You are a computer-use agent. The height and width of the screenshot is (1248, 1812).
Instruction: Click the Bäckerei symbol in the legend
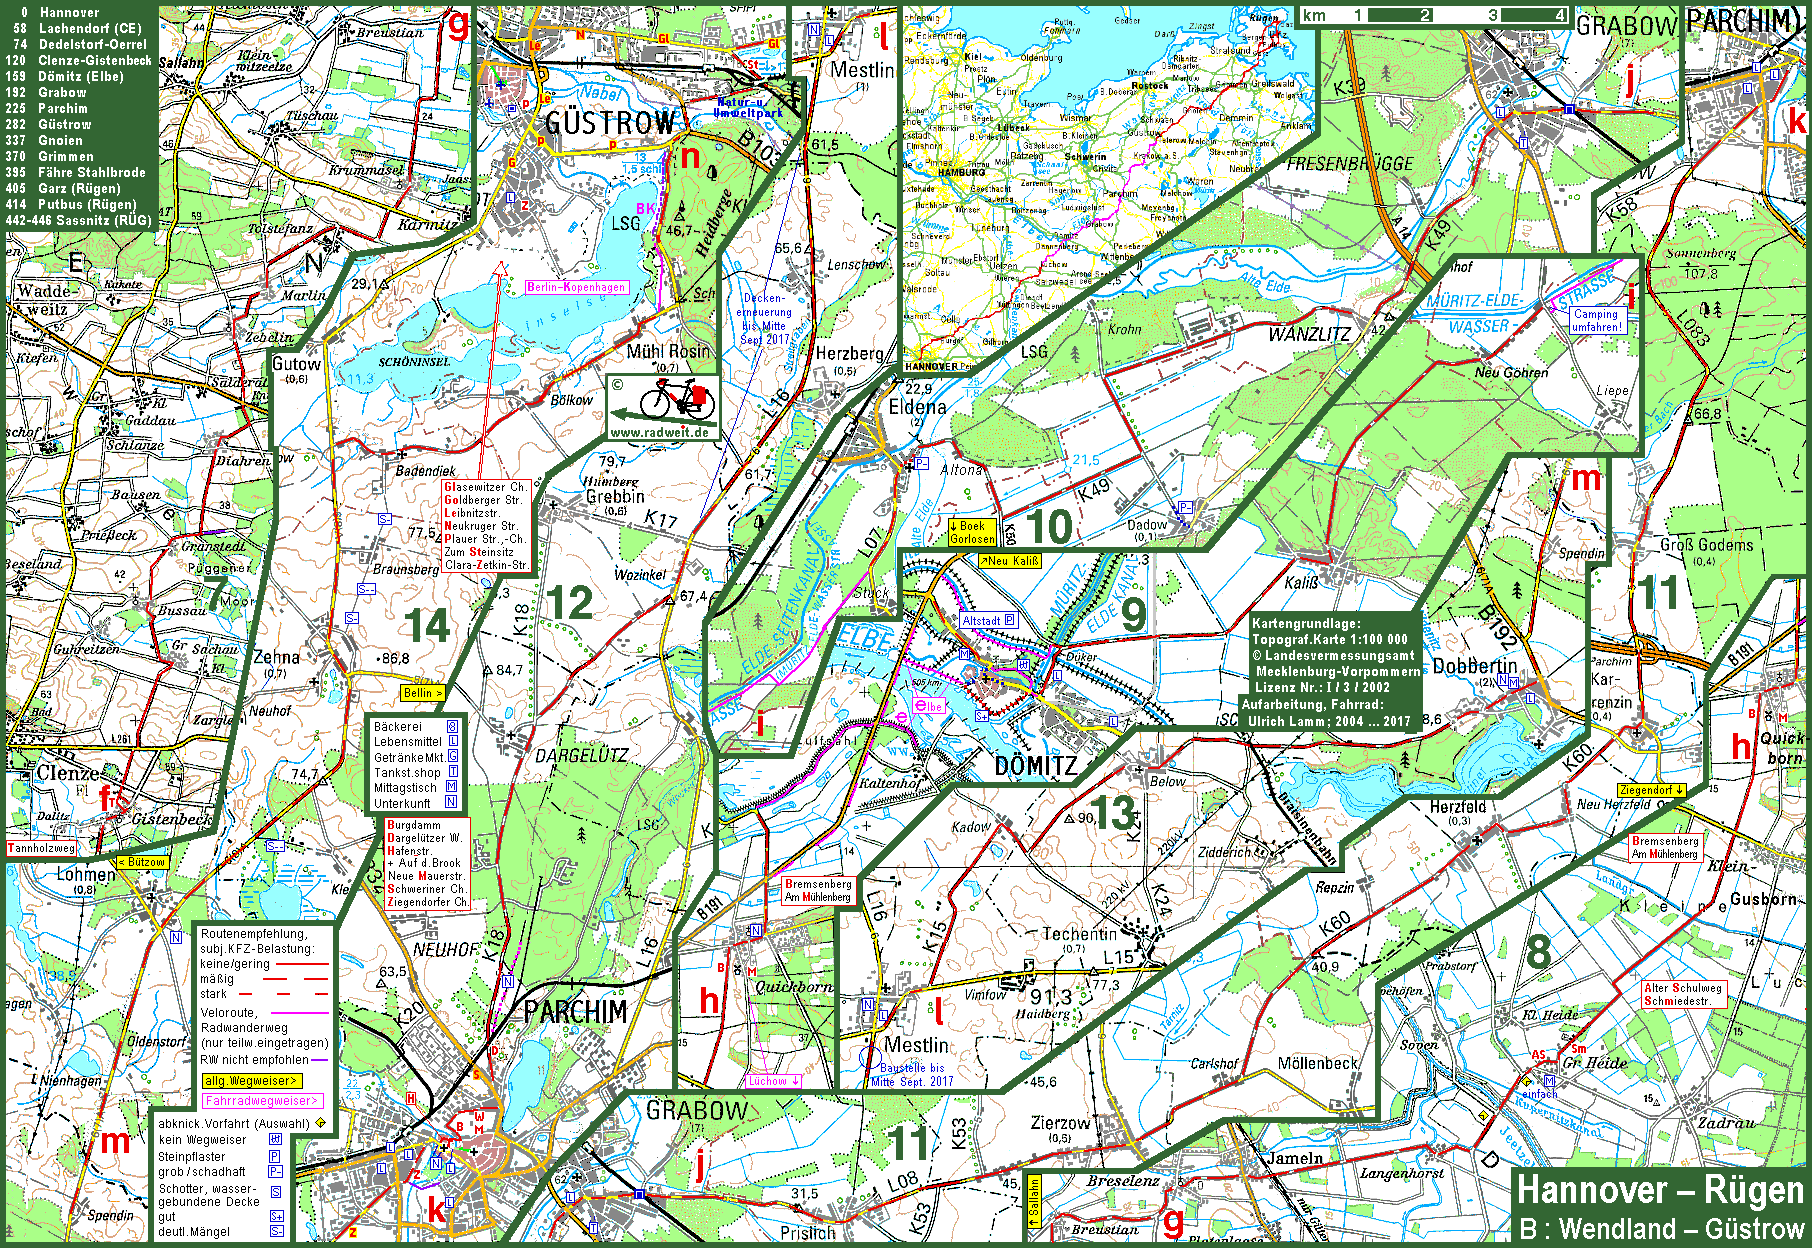point(452,726)
